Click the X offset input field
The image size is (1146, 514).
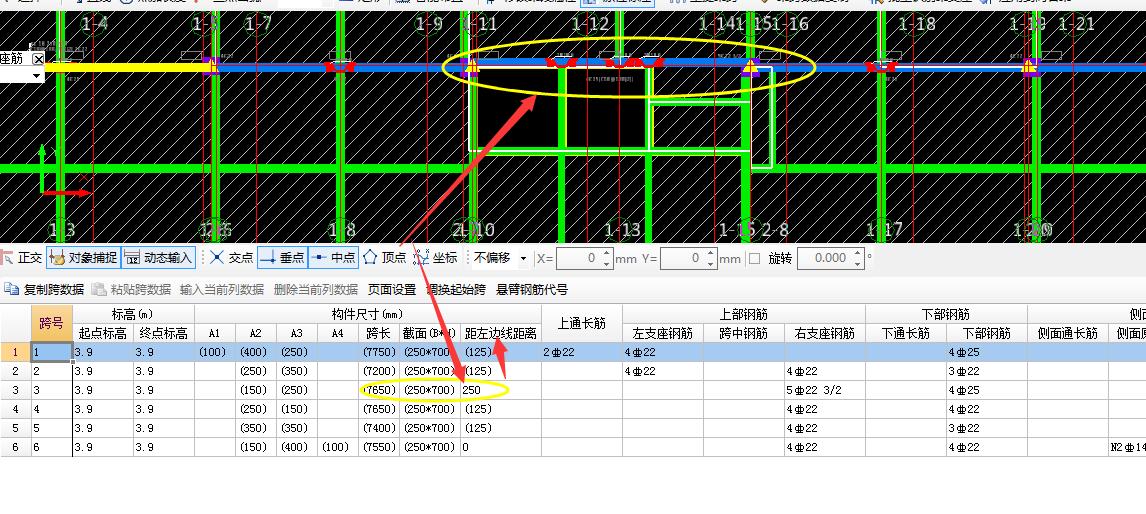(578, 258)
